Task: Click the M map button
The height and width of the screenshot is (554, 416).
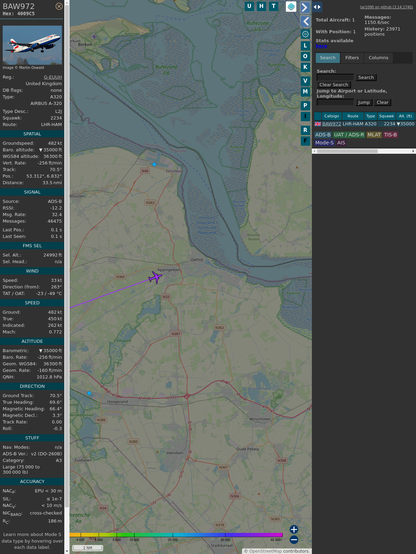Action: 305,92
